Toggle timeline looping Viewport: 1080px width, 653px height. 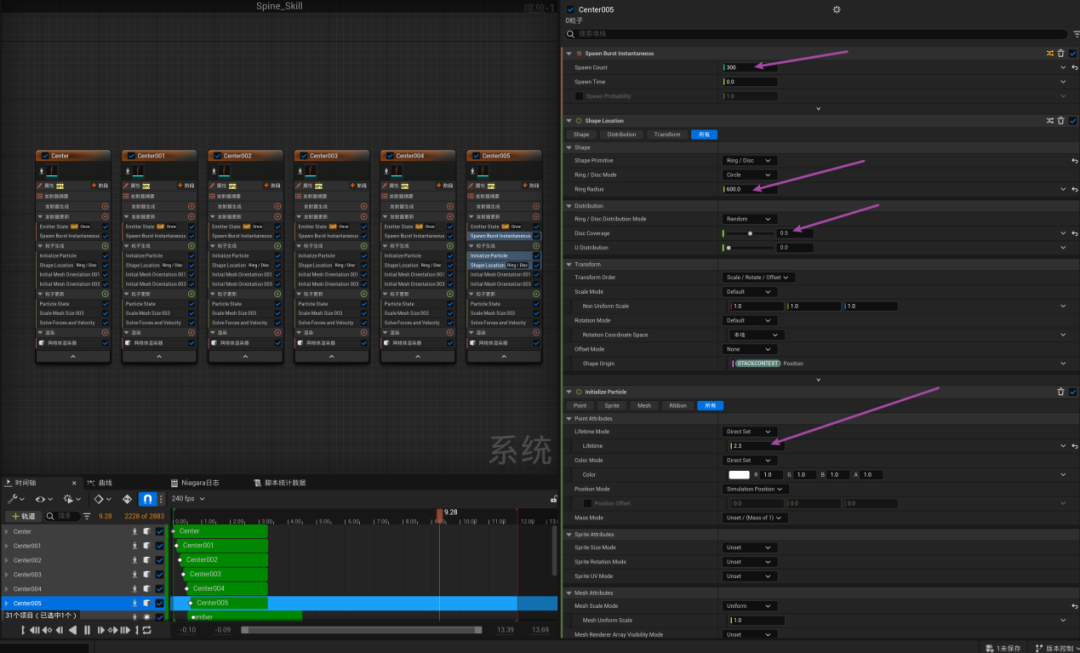click(147, 630)
